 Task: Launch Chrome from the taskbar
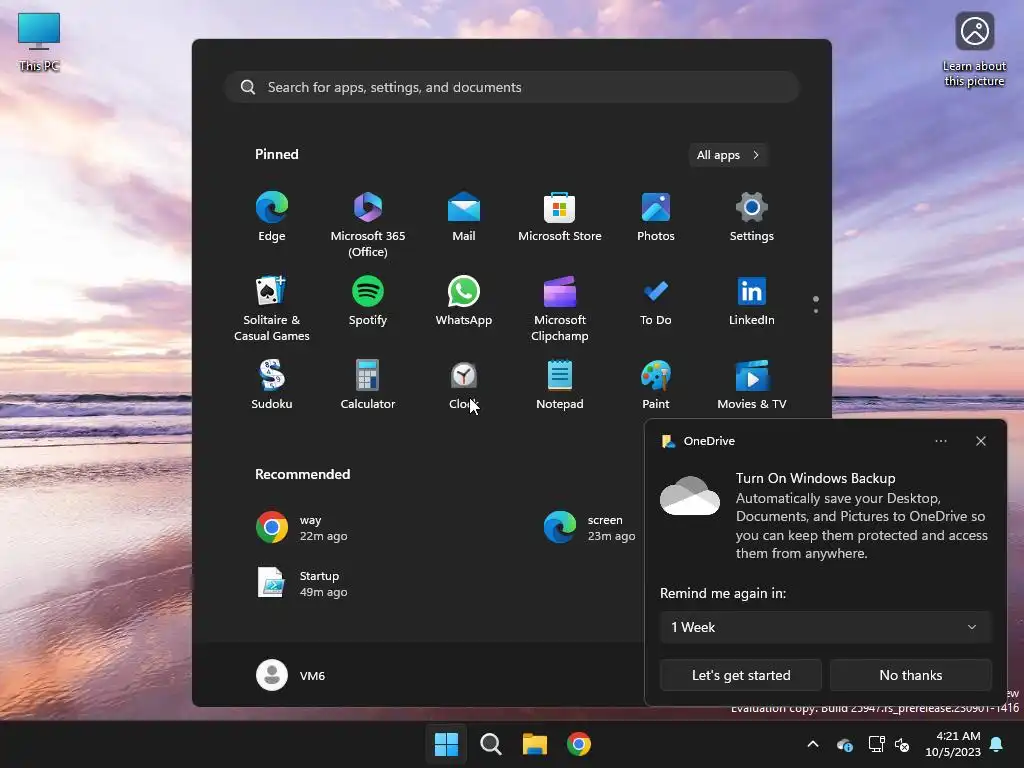click(579, 744)
